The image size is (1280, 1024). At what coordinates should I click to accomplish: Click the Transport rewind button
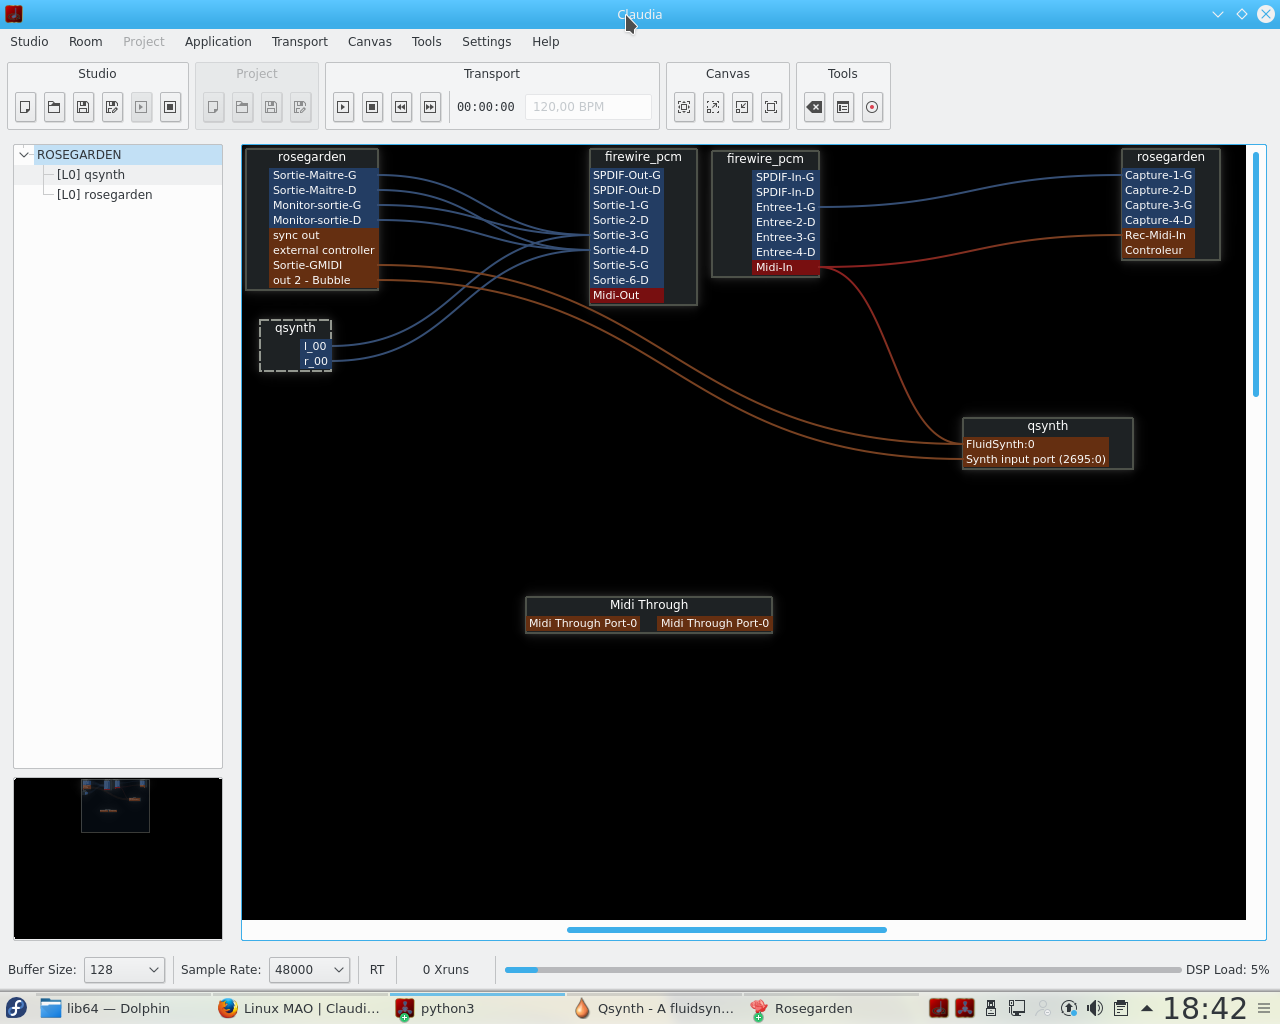pos(401,107)
